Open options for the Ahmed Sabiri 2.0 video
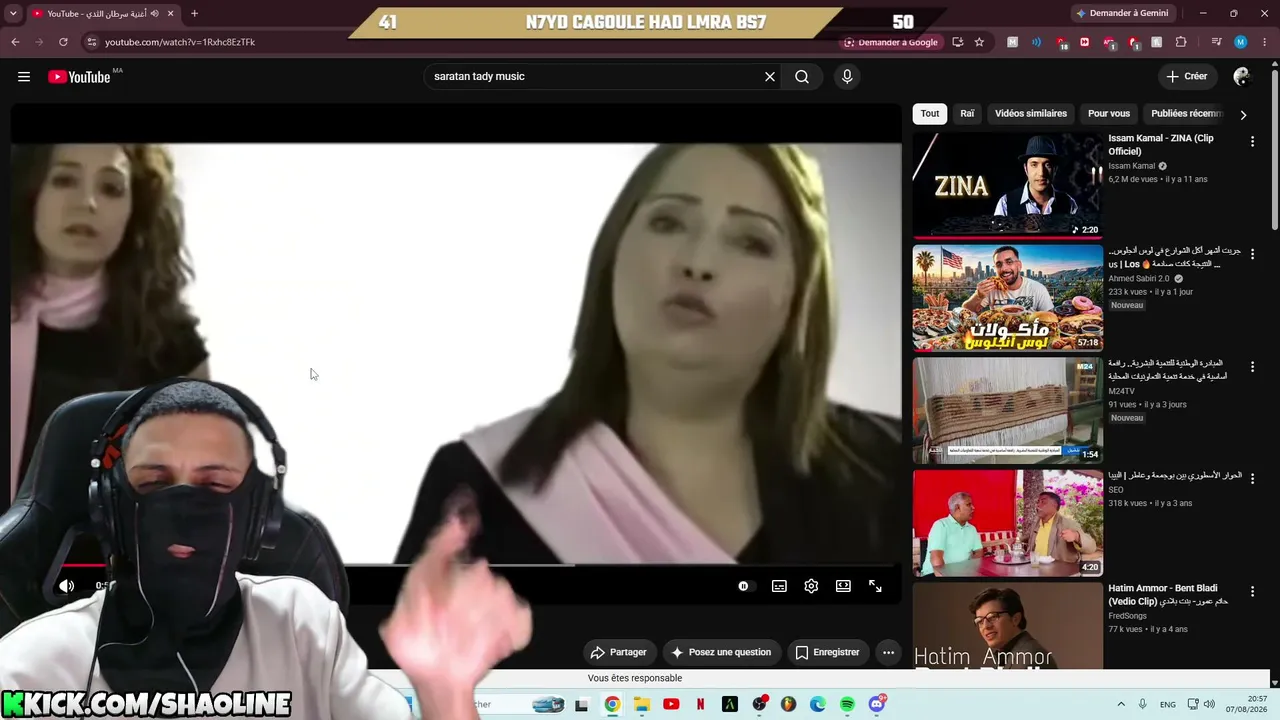This screenshot has width=1280, height=720. 1252,254
